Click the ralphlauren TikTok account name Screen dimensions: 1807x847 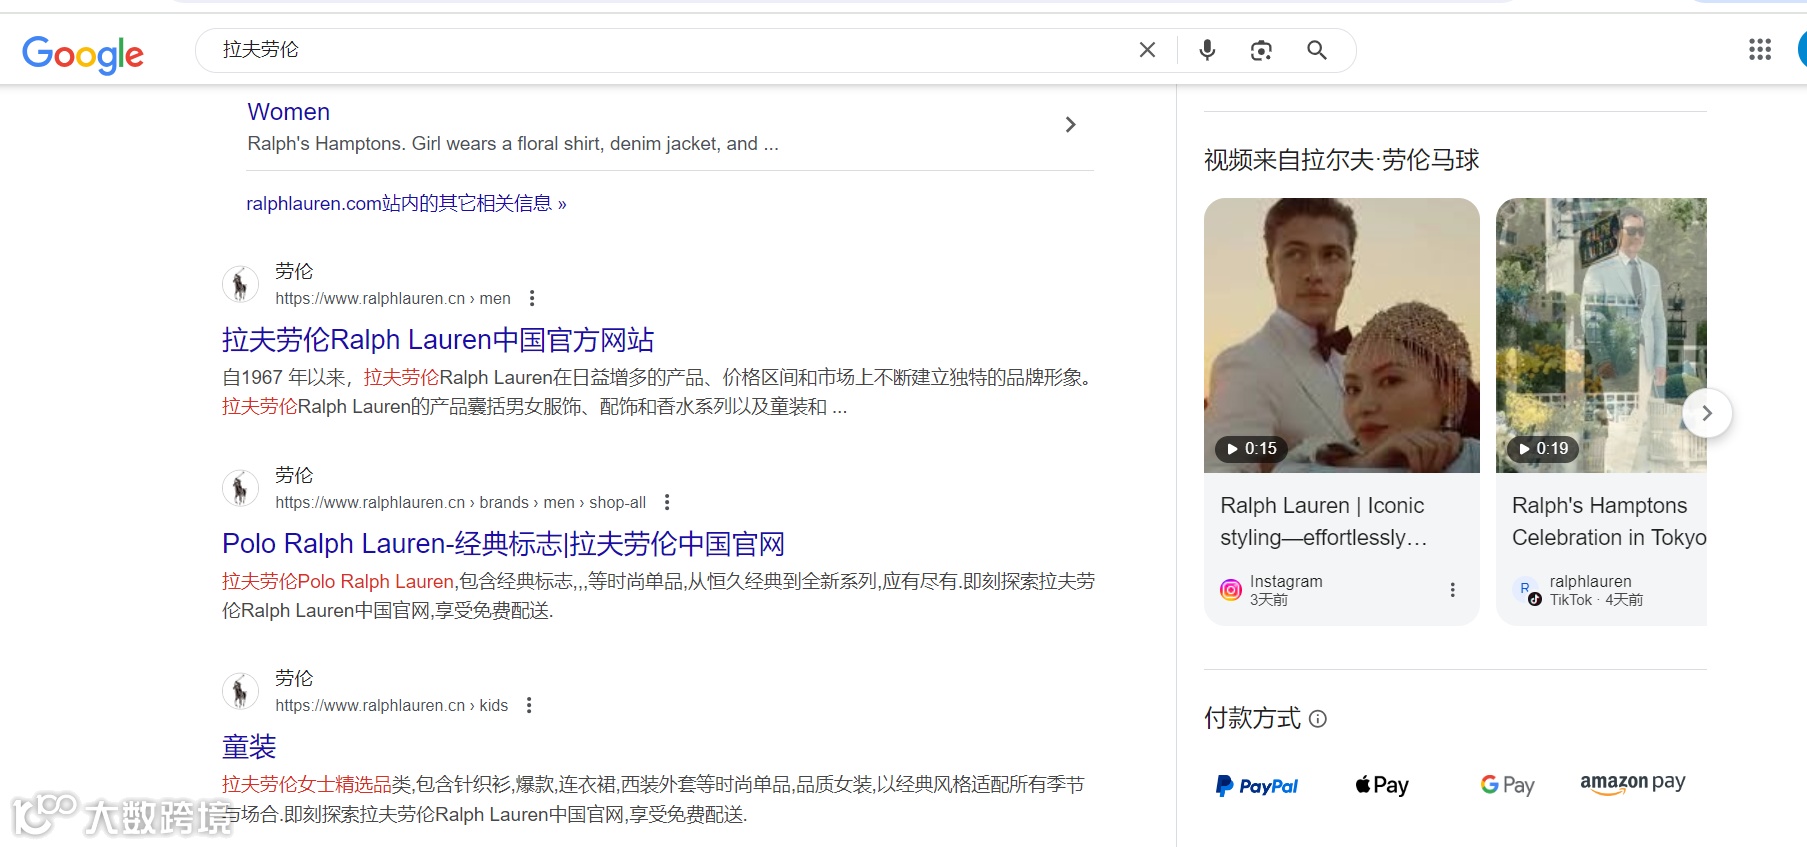click(1591, 581)
